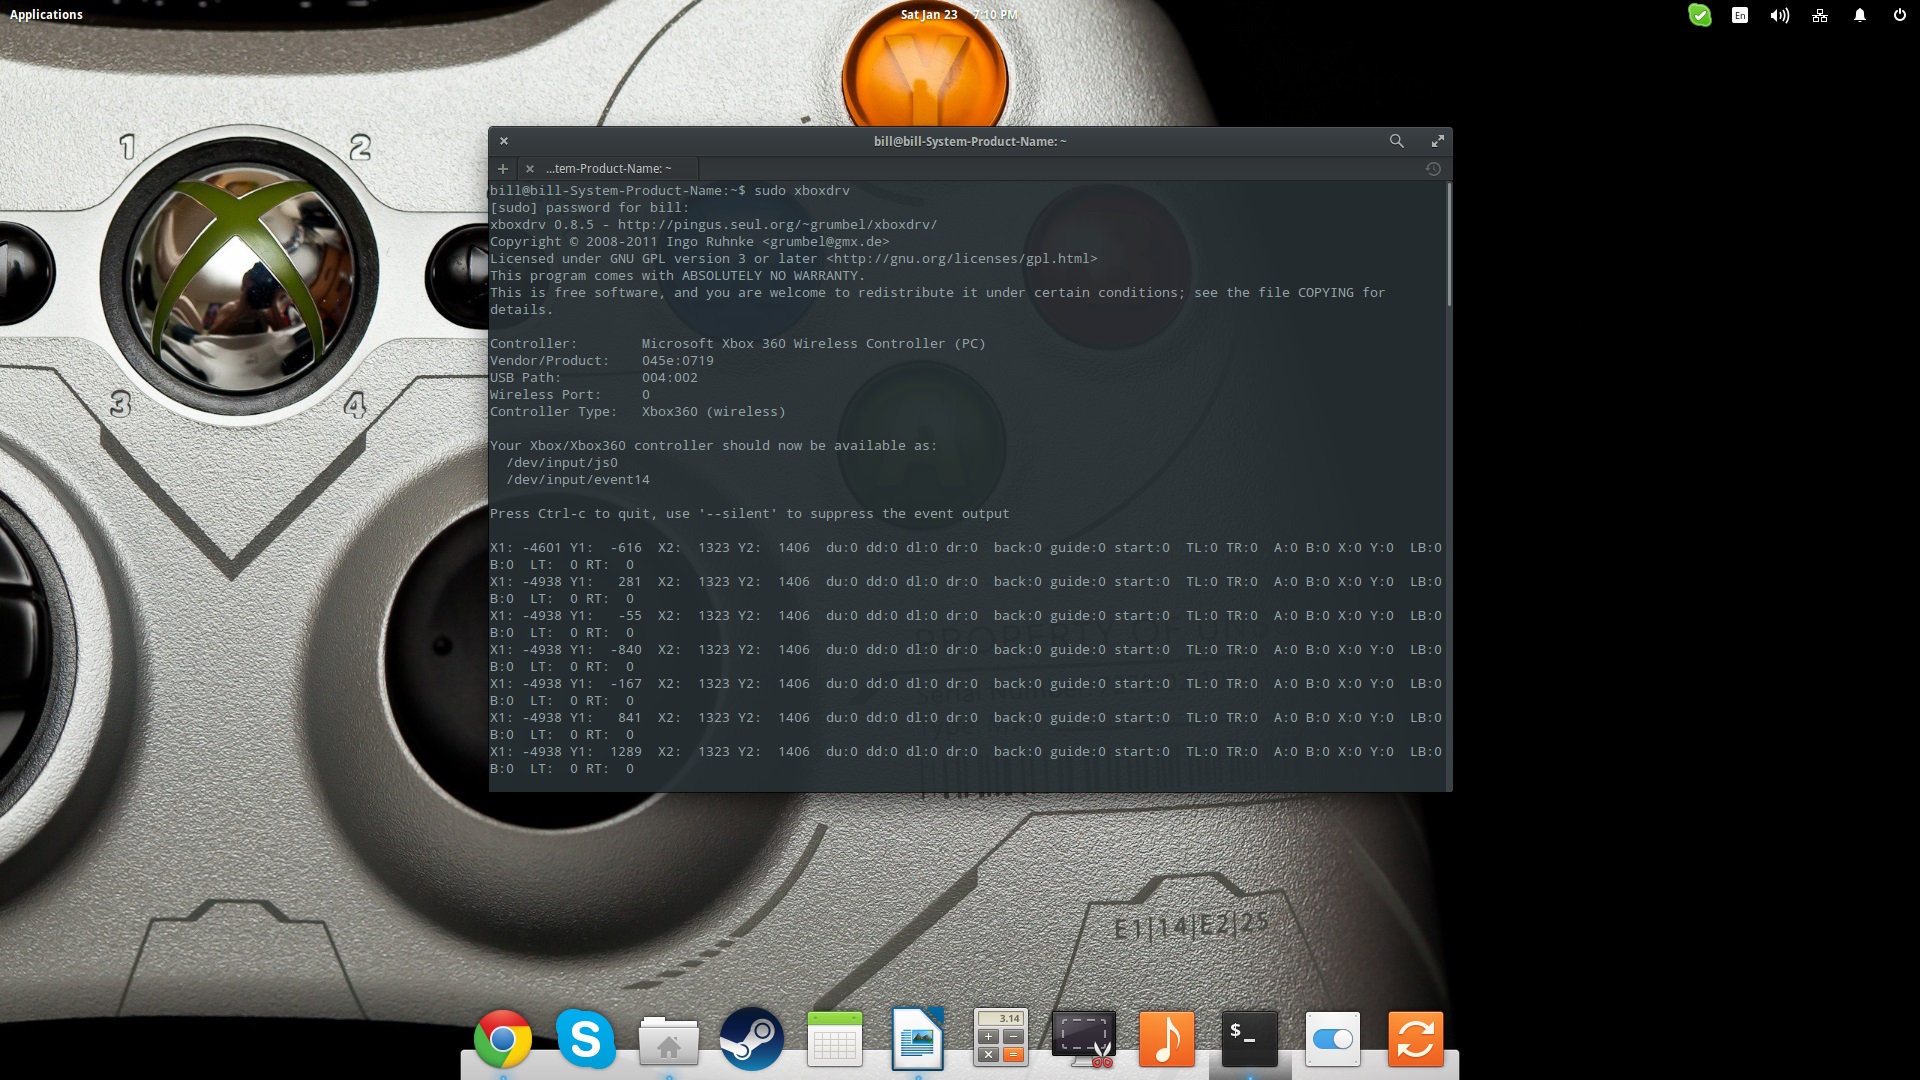Open the tab history icon in terminal
This screenshot has height=1080, width=1920.
click(1433, 169)
